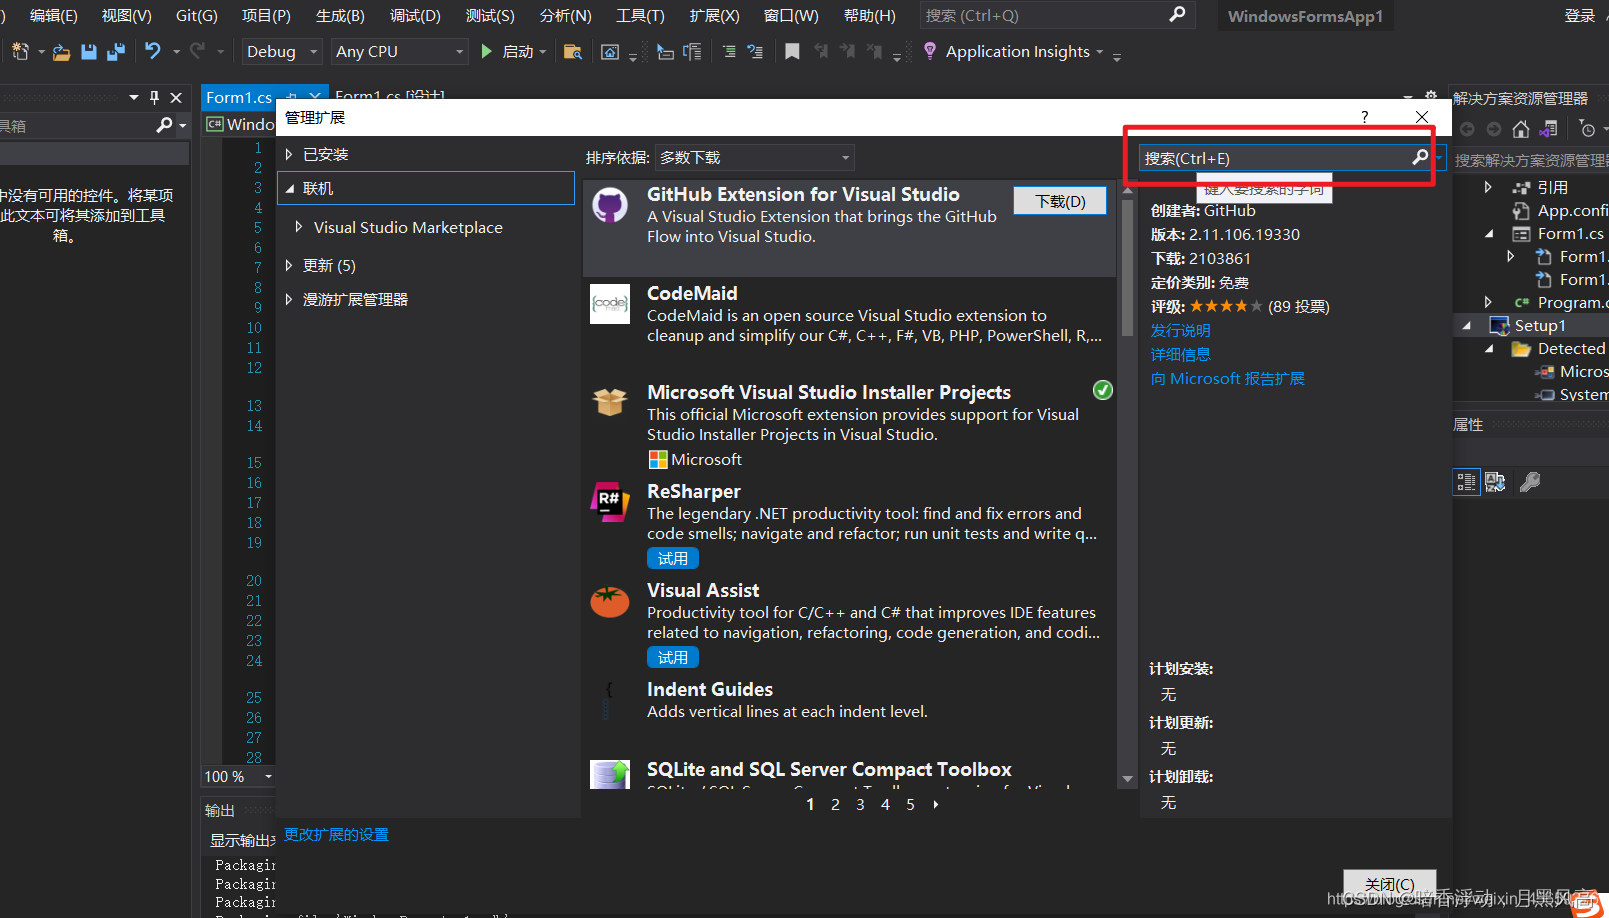The width and height of the screenshot is (1609, 918).
Task: Expand the 引用 node in Solution Explorer
Action: pyautogui.click(x=1488, y=187)
